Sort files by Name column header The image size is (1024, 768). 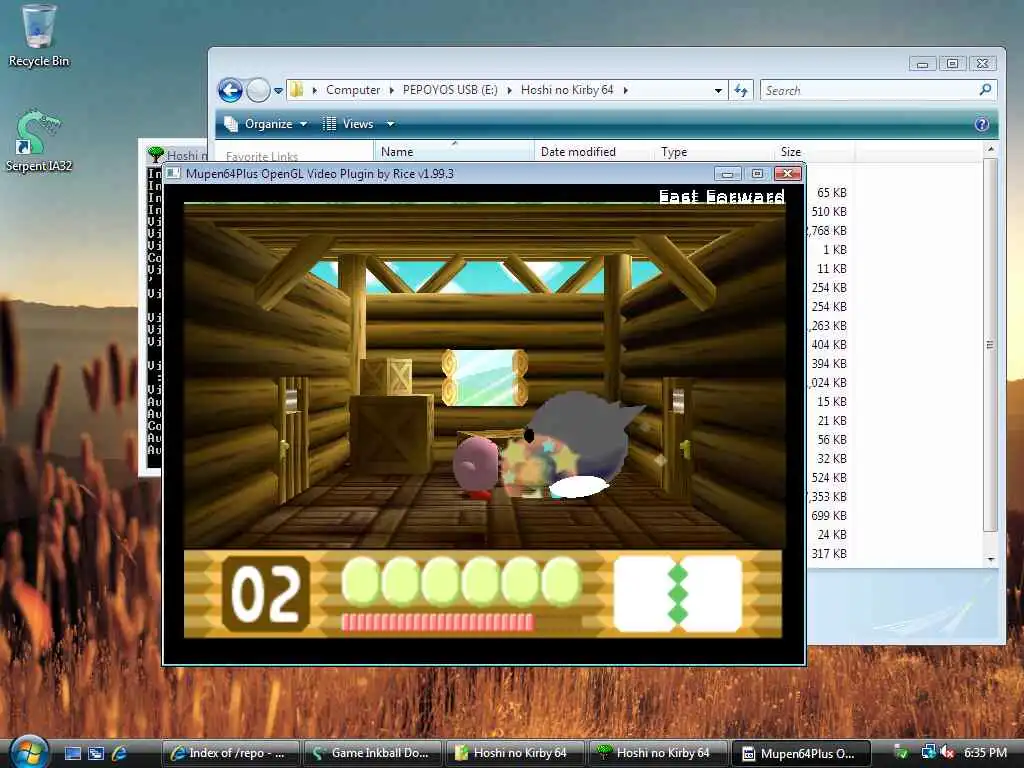tap(453, 152)
